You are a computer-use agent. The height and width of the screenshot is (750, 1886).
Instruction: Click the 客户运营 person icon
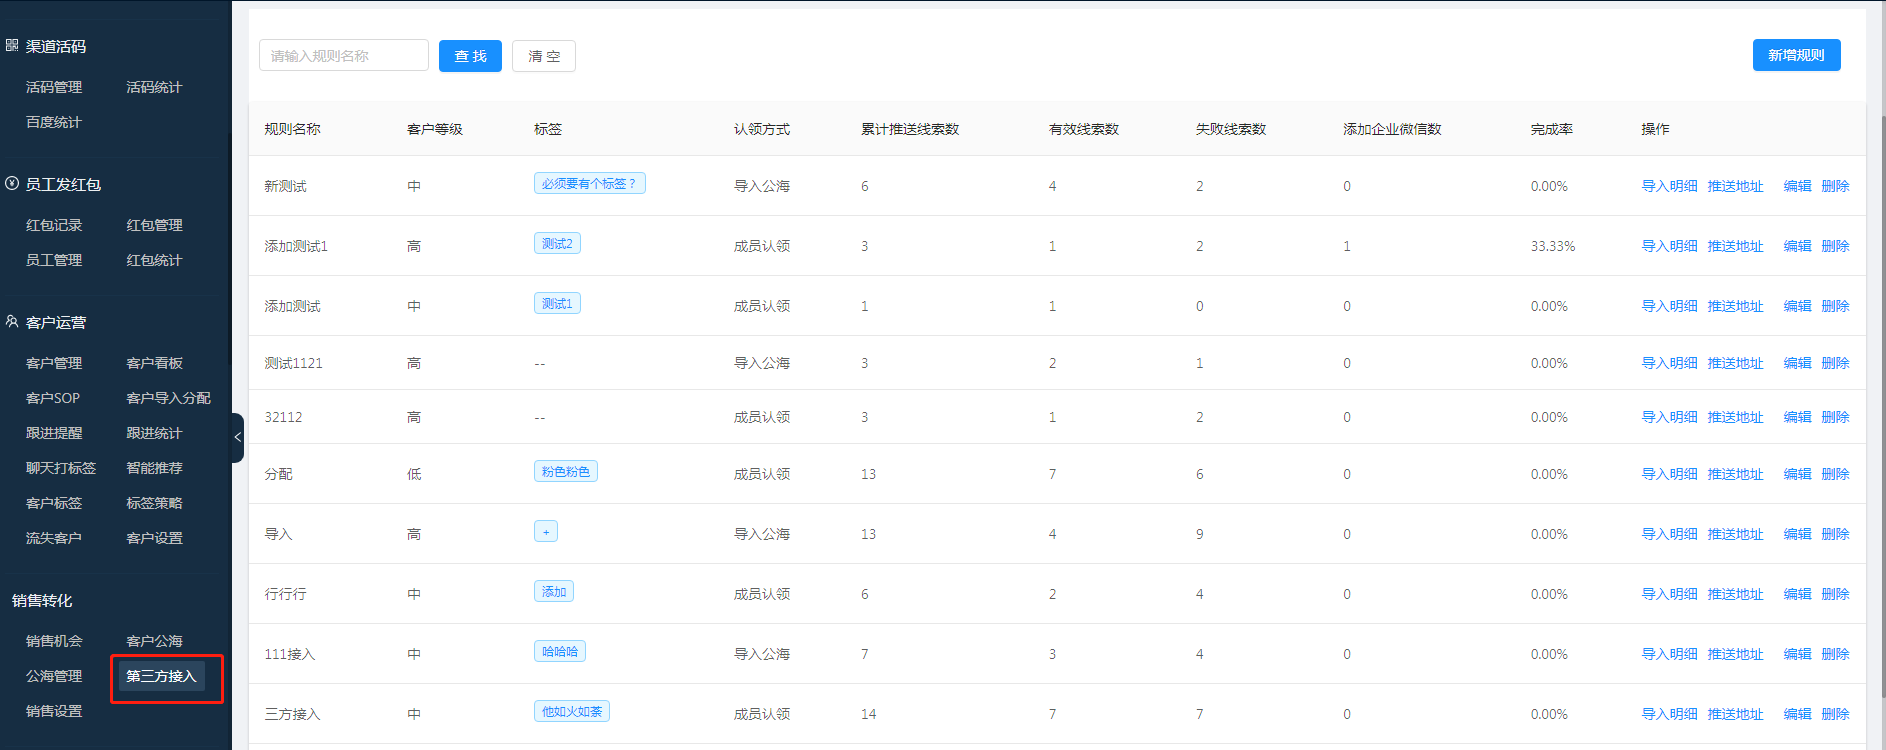click(x=12, y=321)
